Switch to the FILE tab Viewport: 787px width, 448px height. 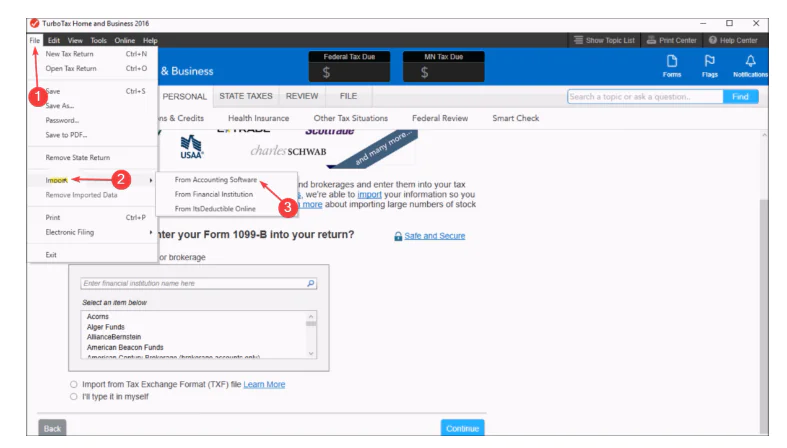tap(348, 96)
